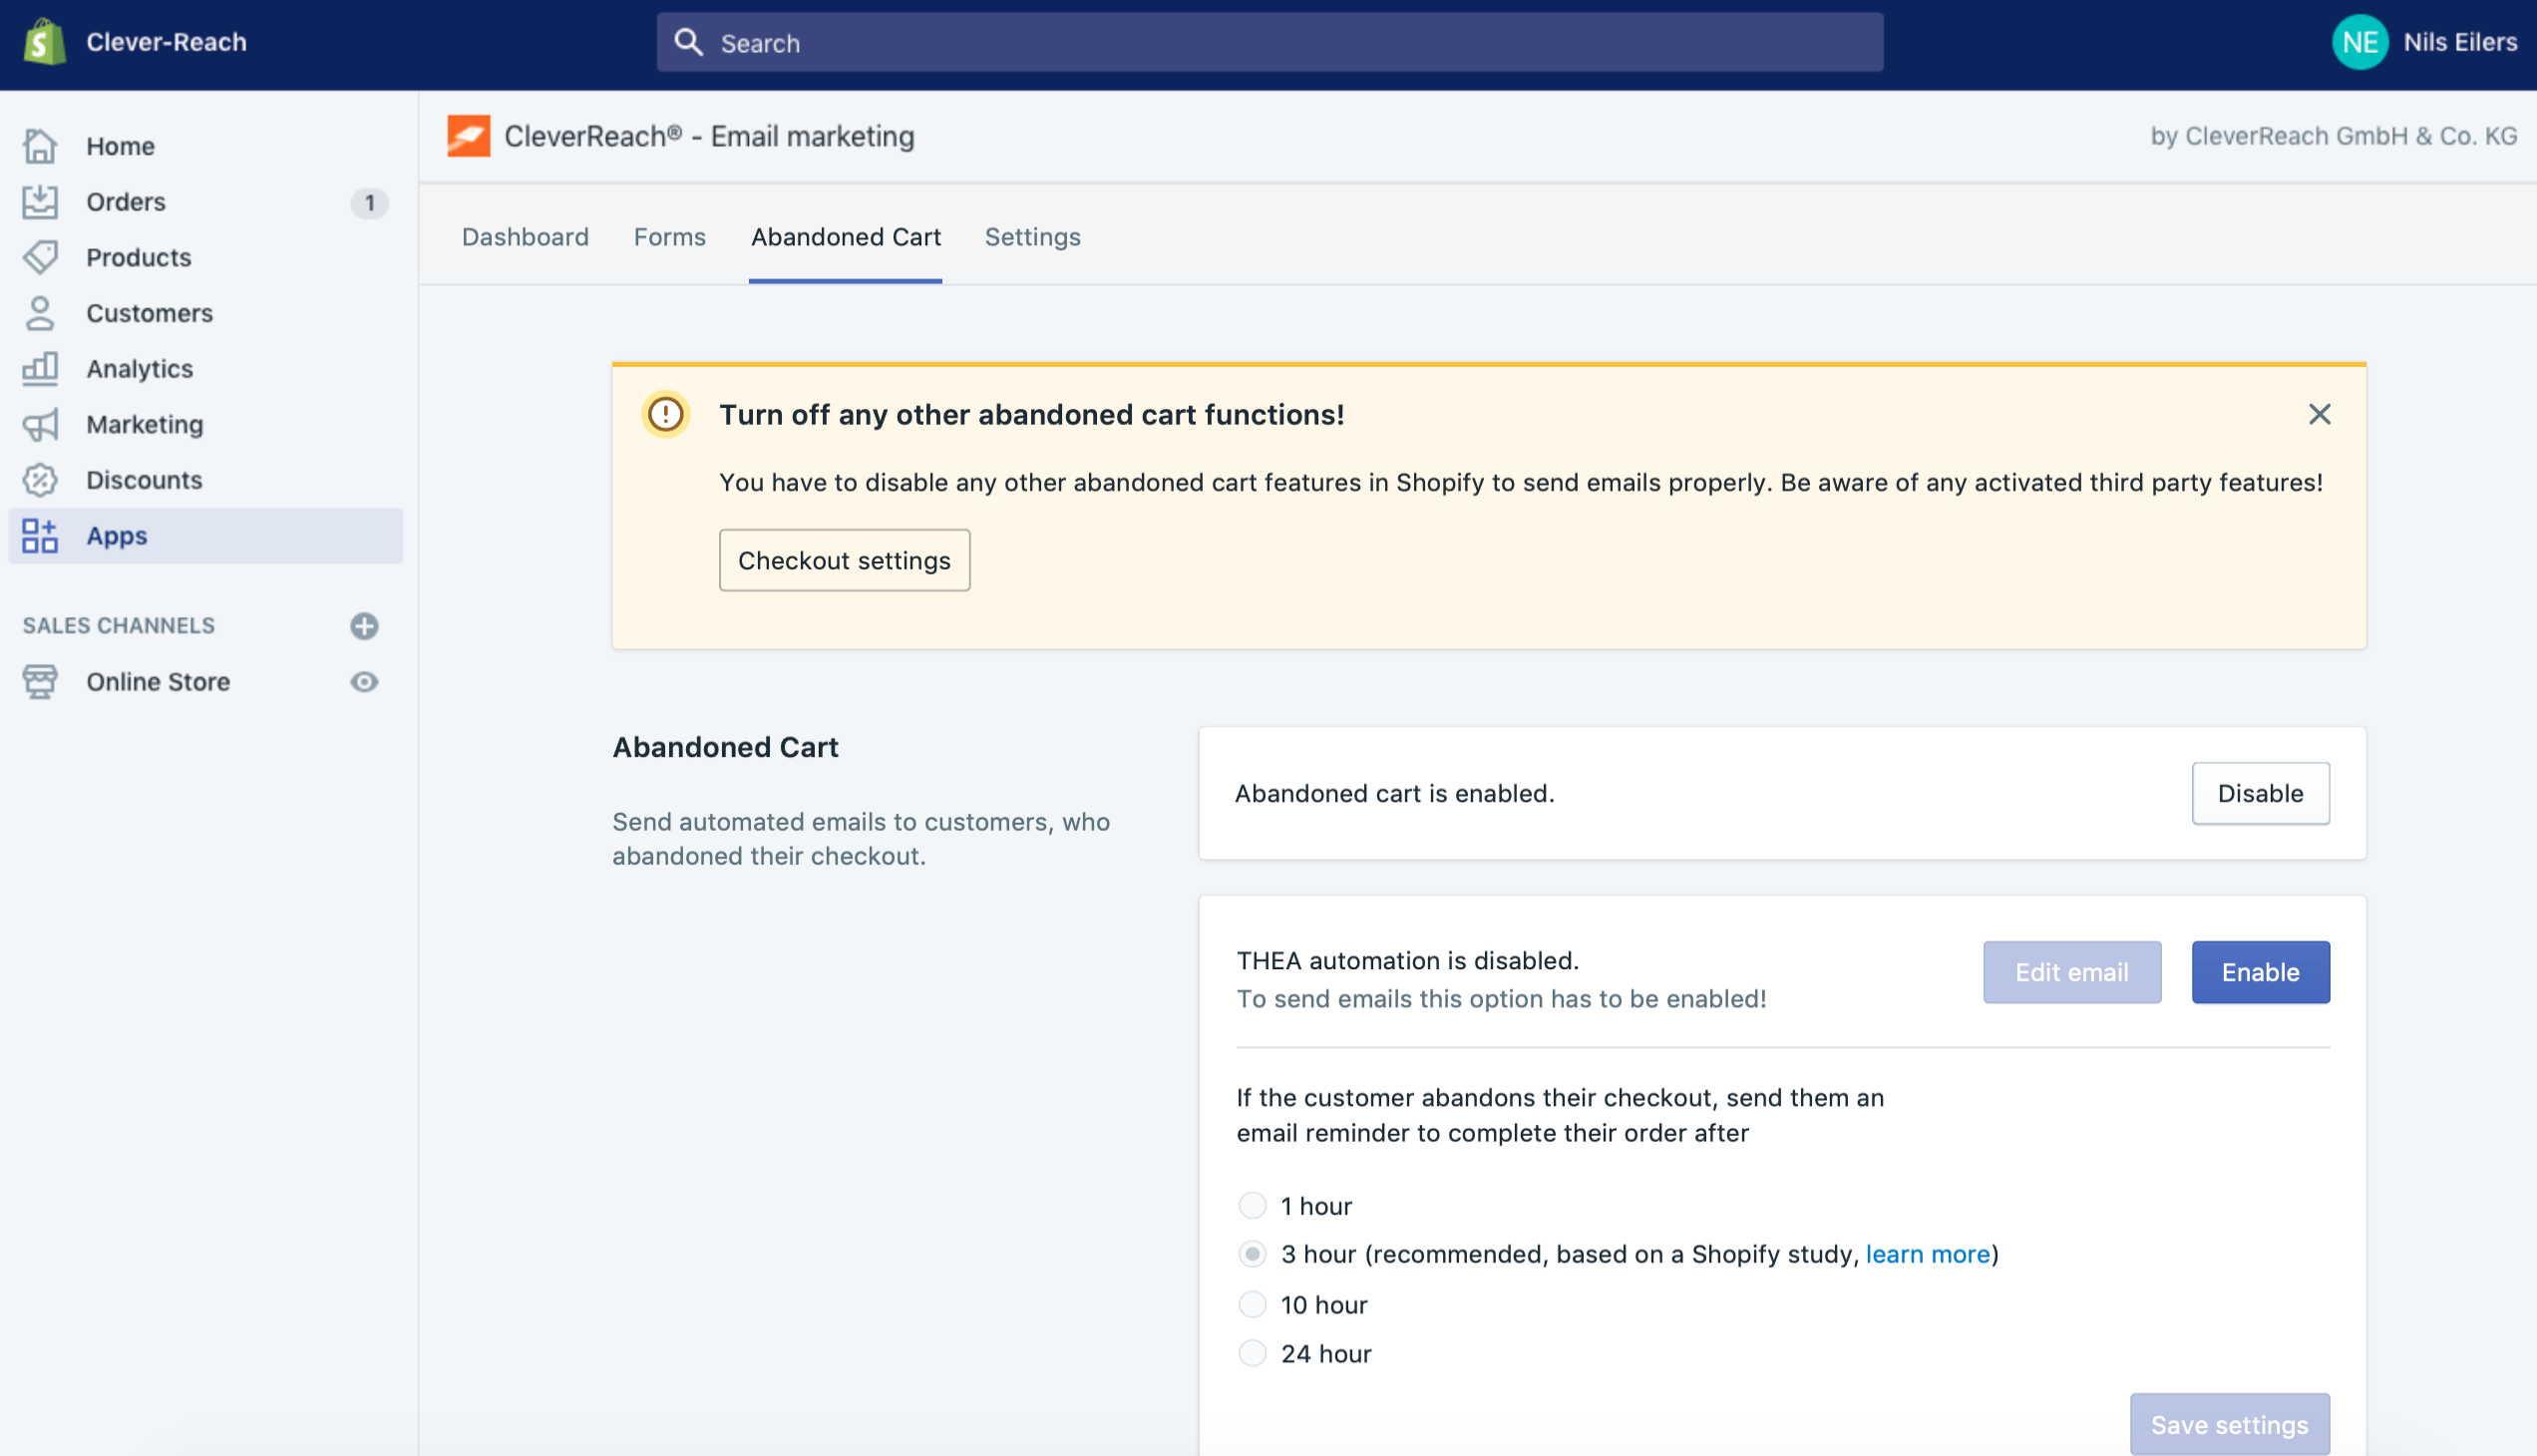Screen dimensions: 2537x1456
Task: Click the Discounts badge icon
Action: (40, 480)
